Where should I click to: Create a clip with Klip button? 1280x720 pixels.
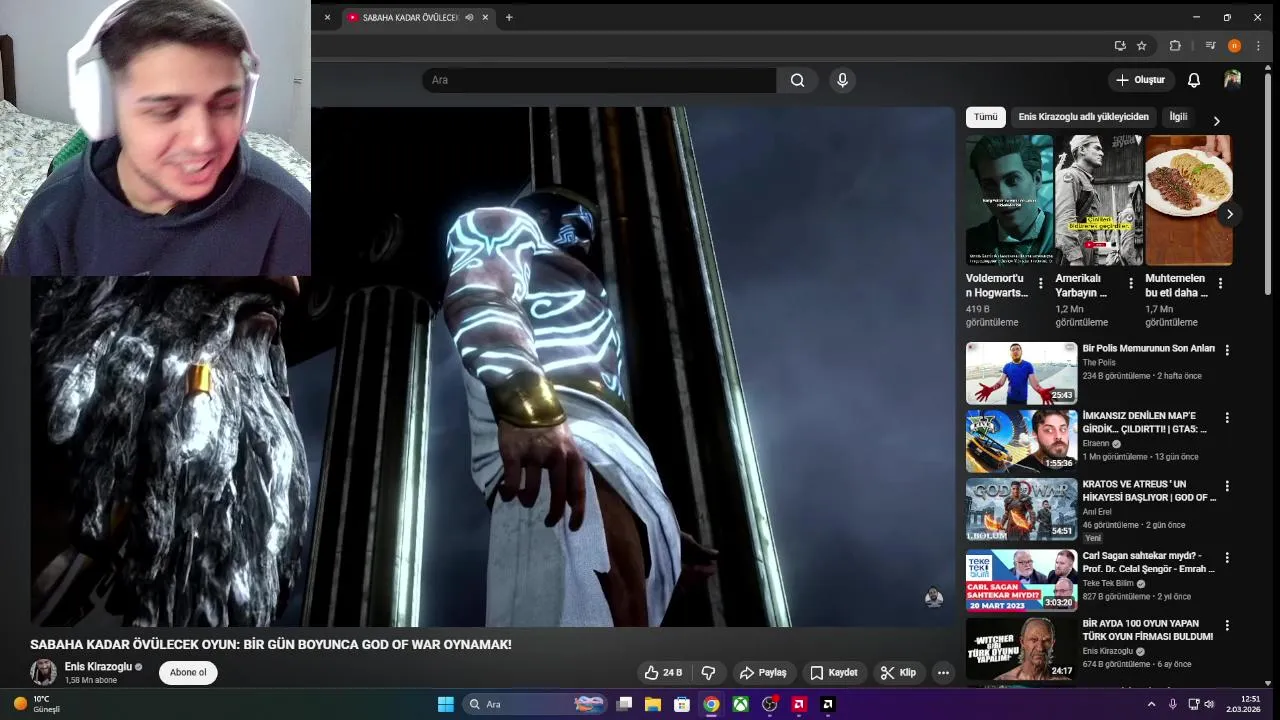[898, 673]
